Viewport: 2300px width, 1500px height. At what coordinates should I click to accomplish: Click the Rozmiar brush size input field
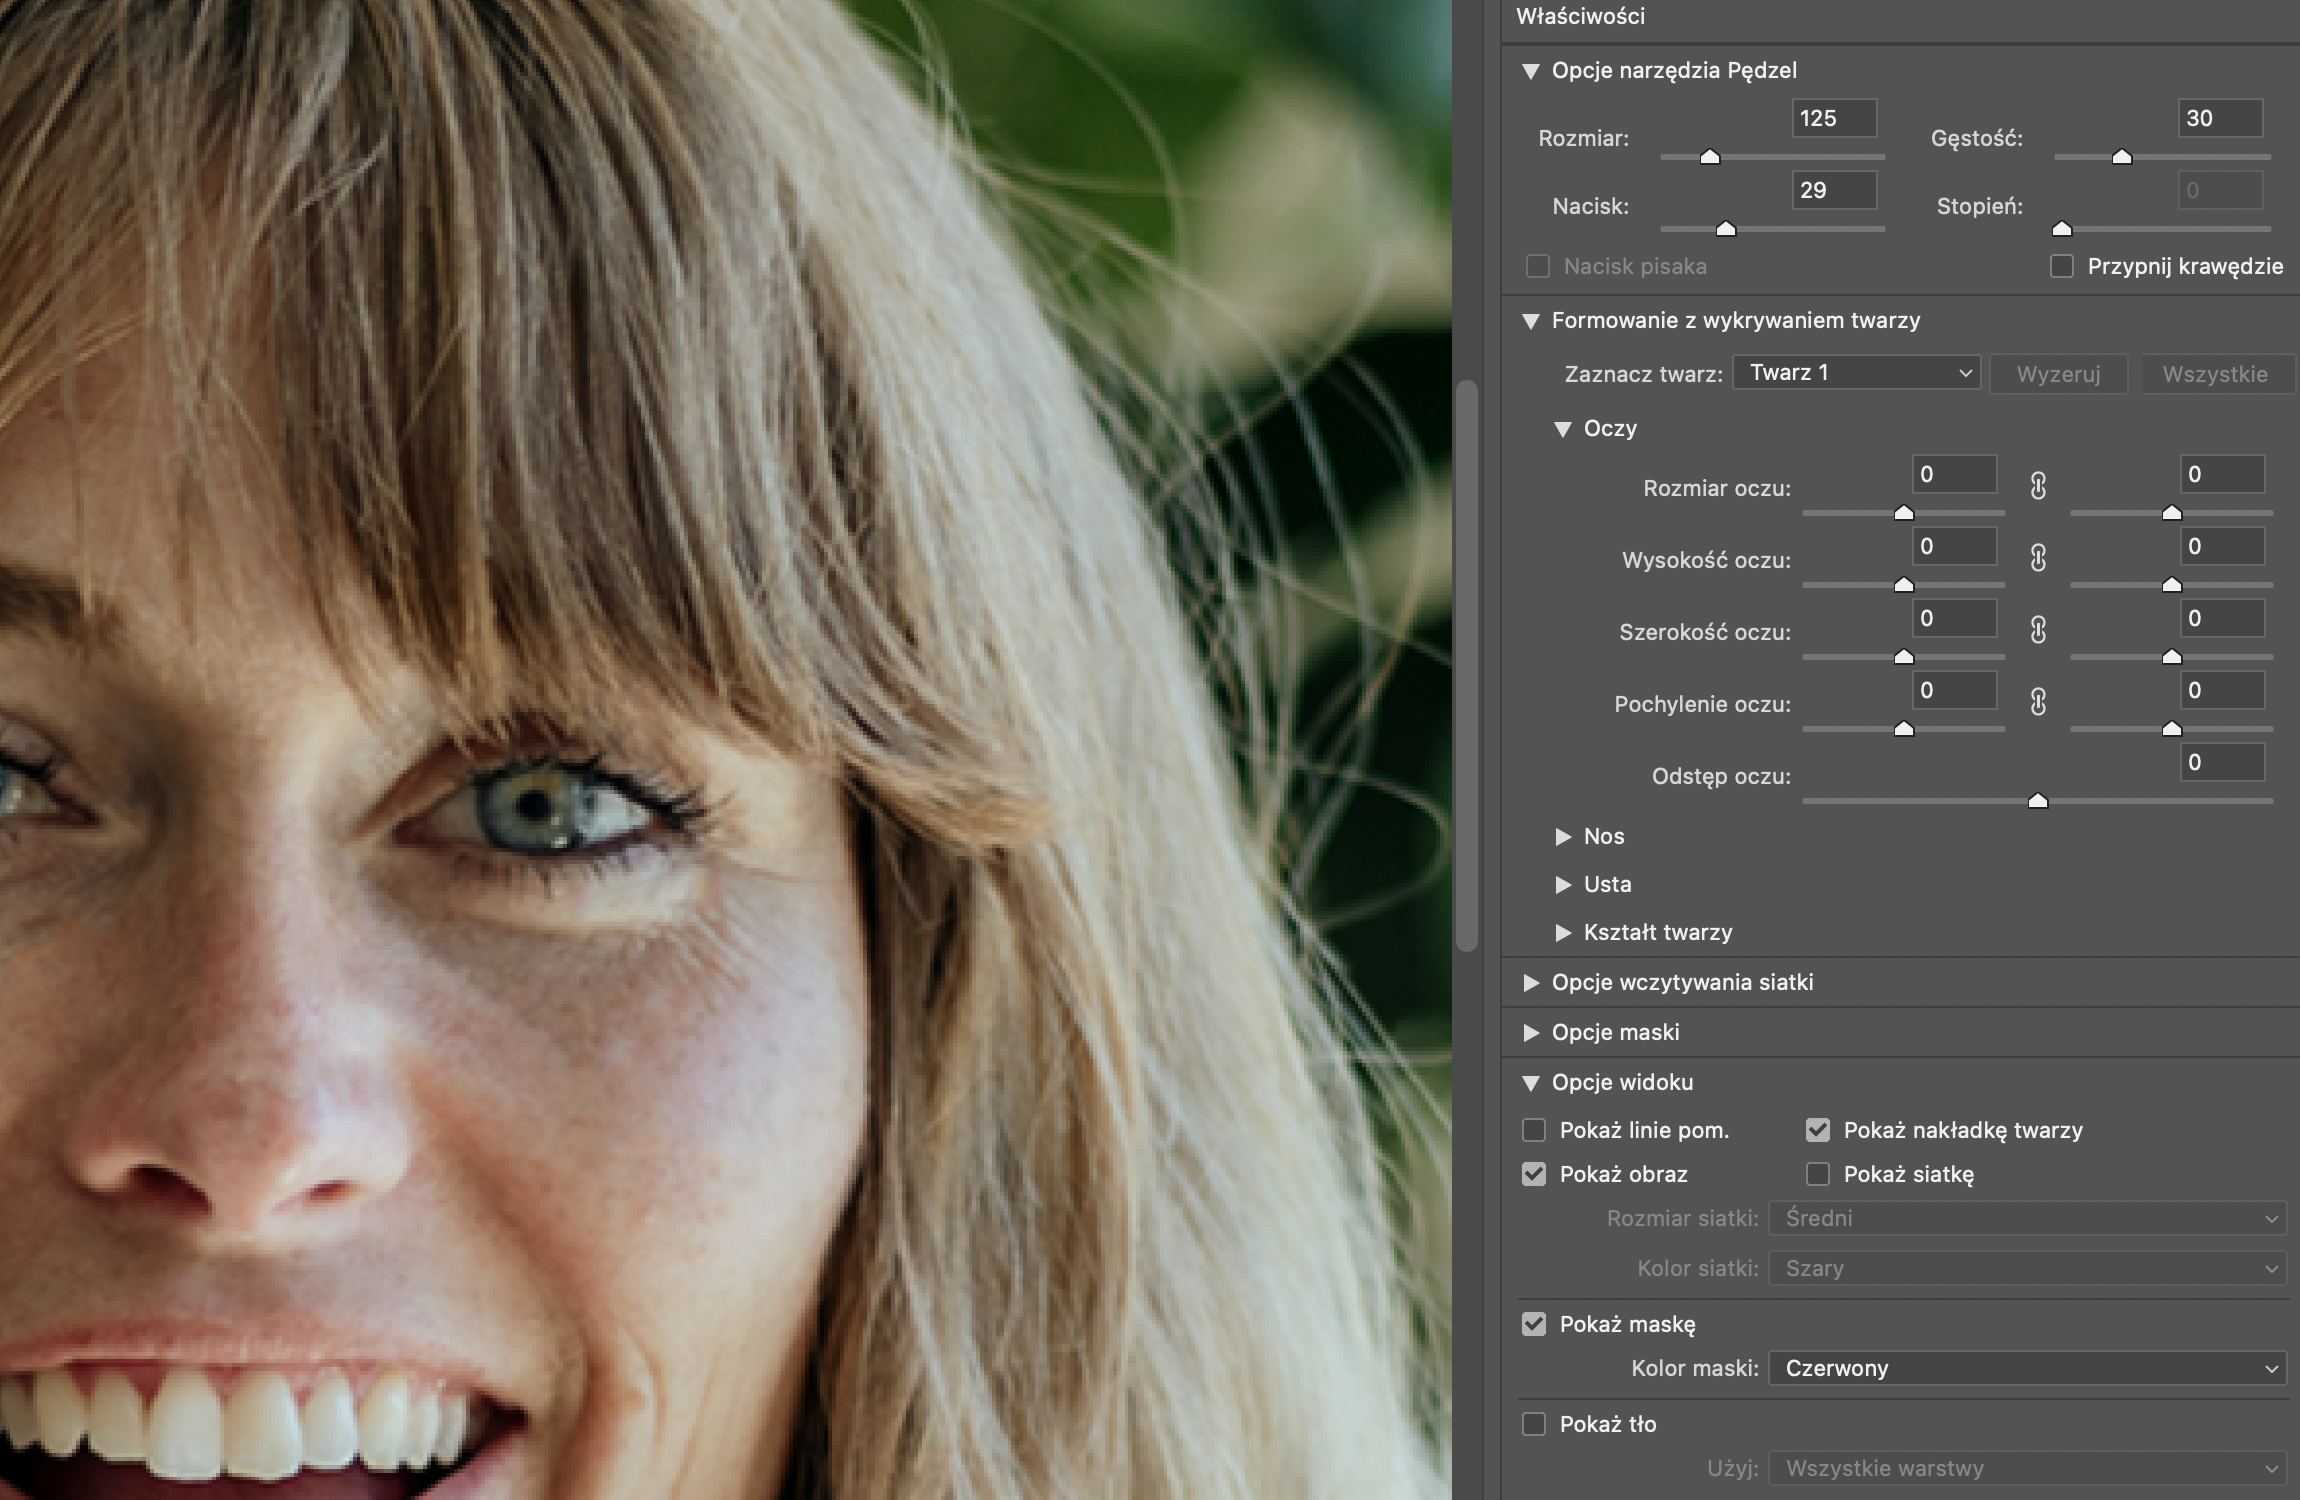click(1833, 118)
